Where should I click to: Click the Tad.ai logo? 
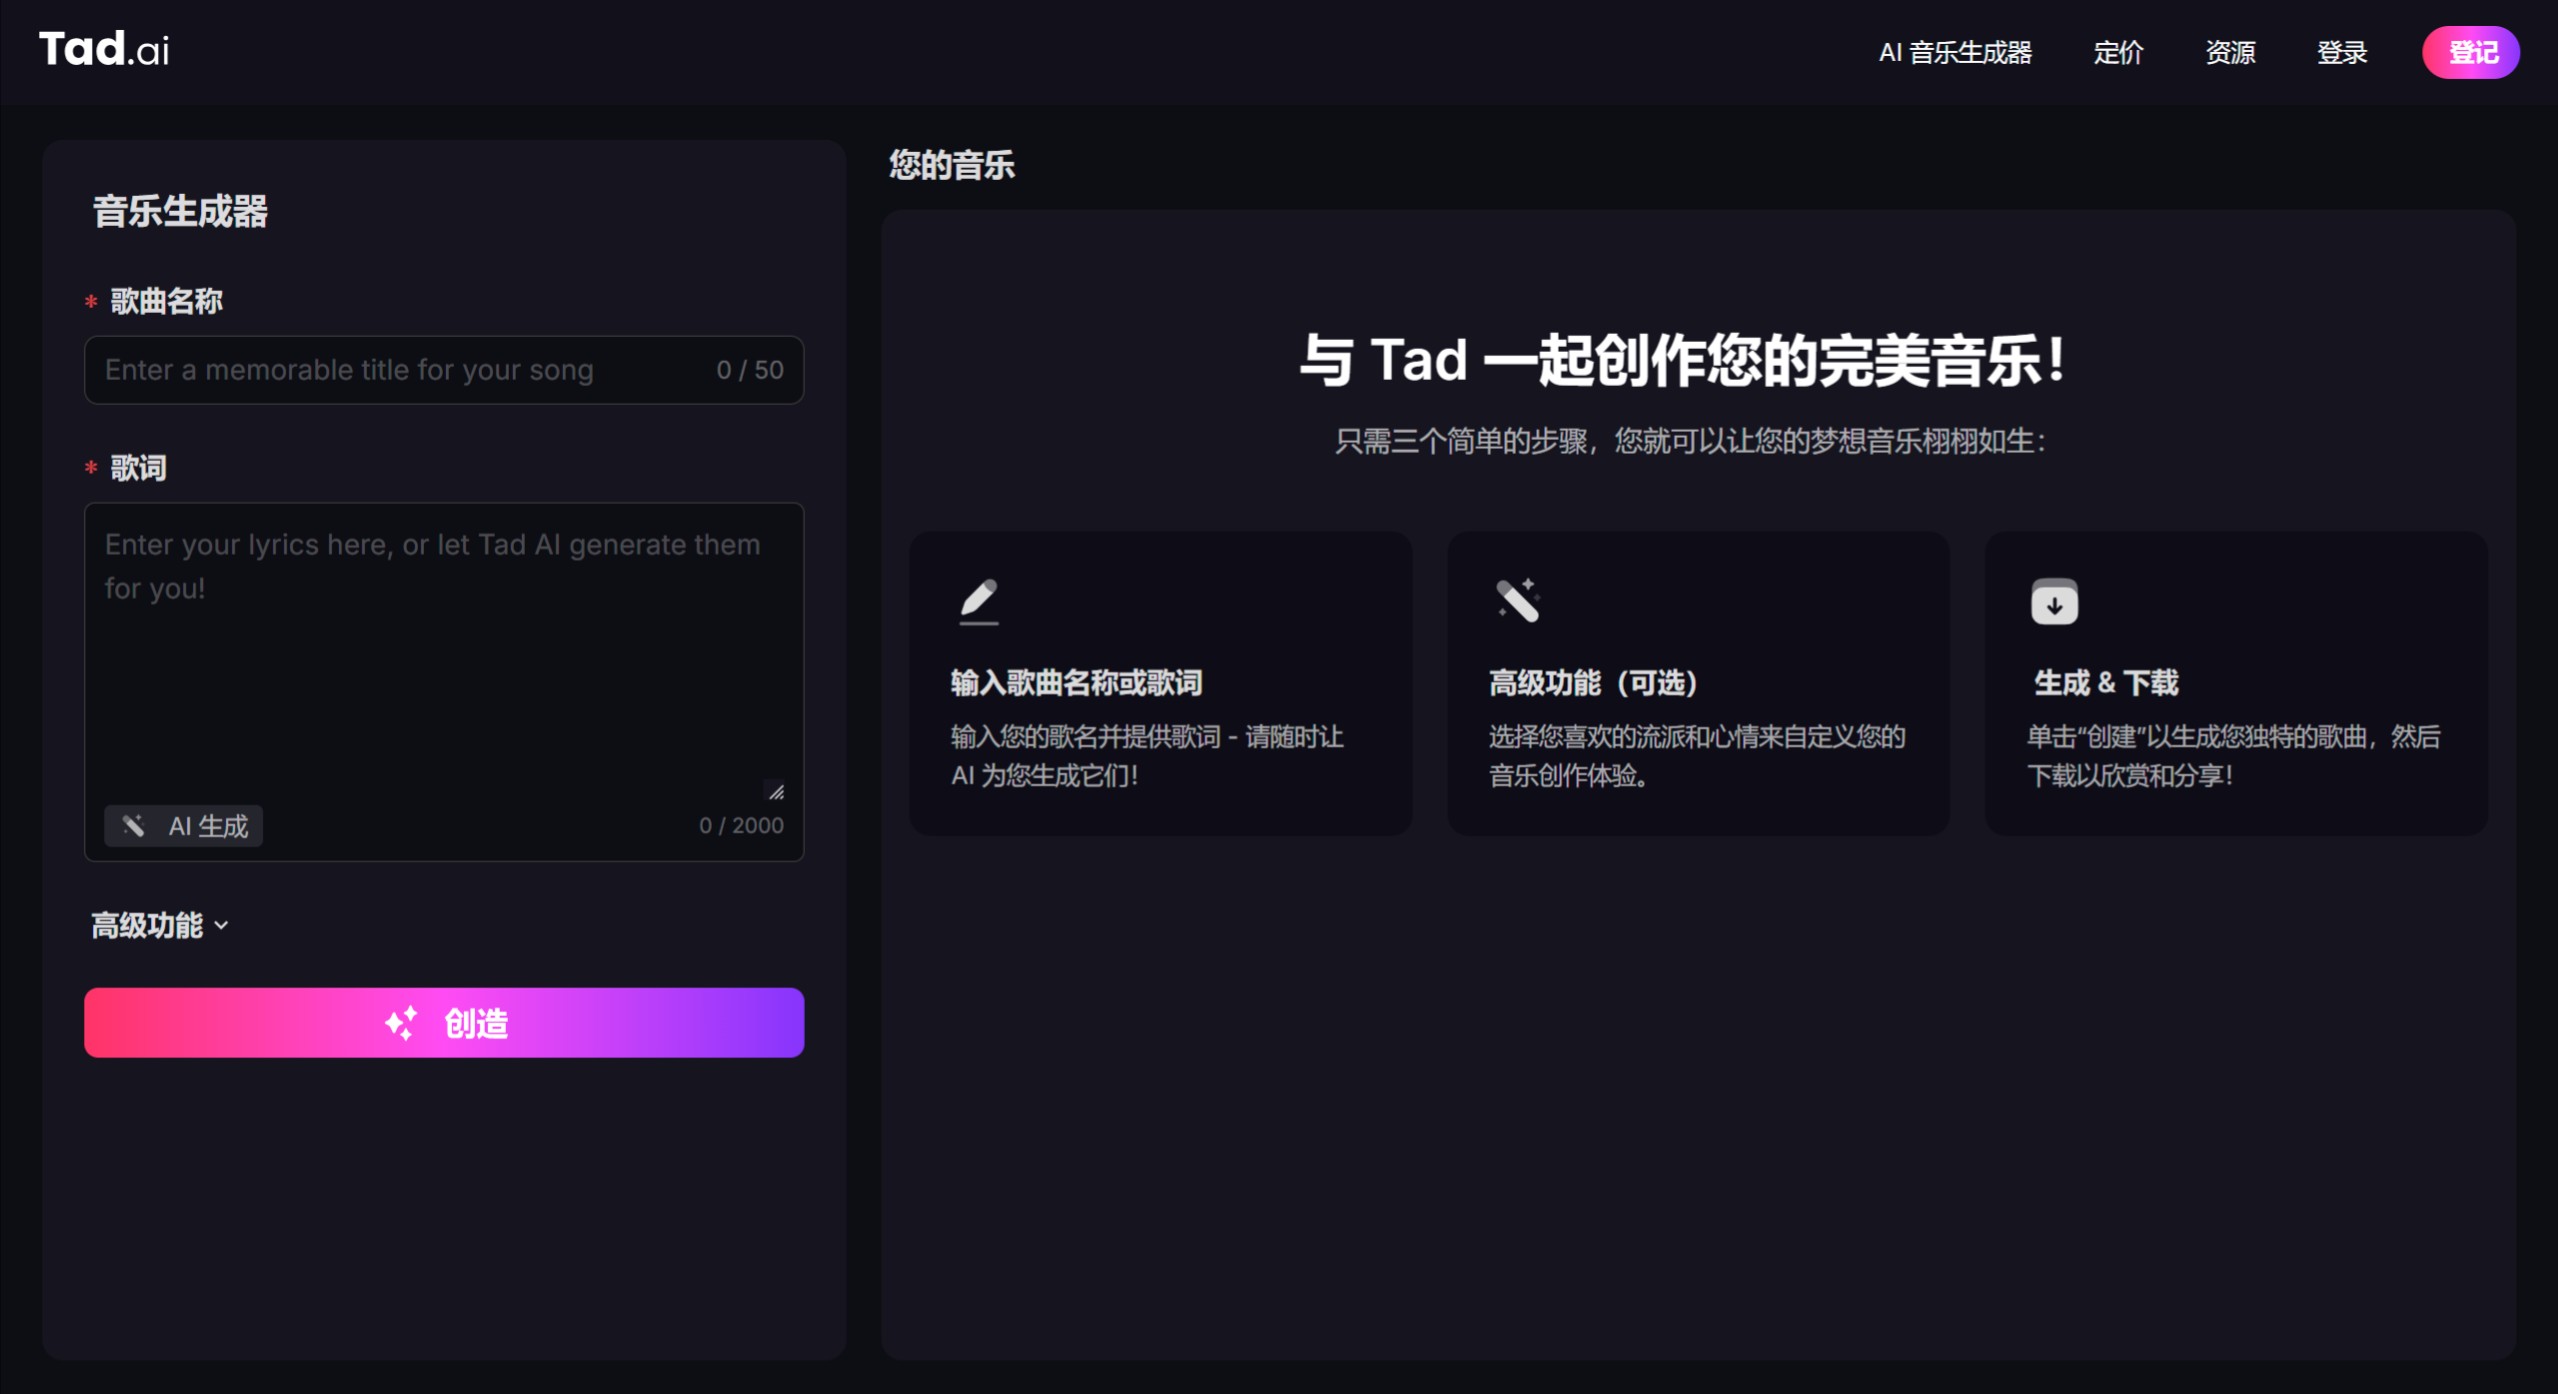[x=103, y=48]
